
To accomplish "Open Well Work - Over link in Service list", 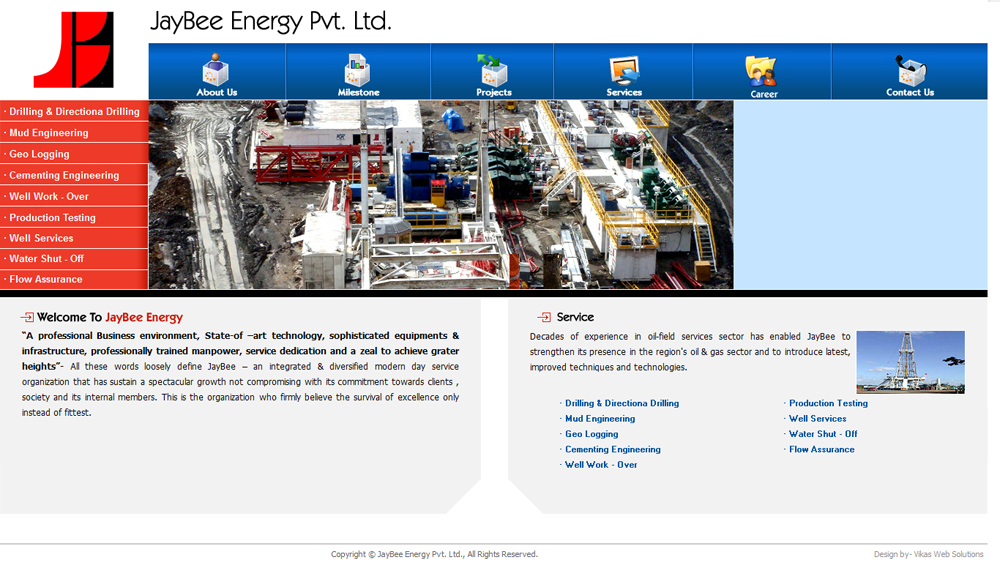I will pos(601,464).
